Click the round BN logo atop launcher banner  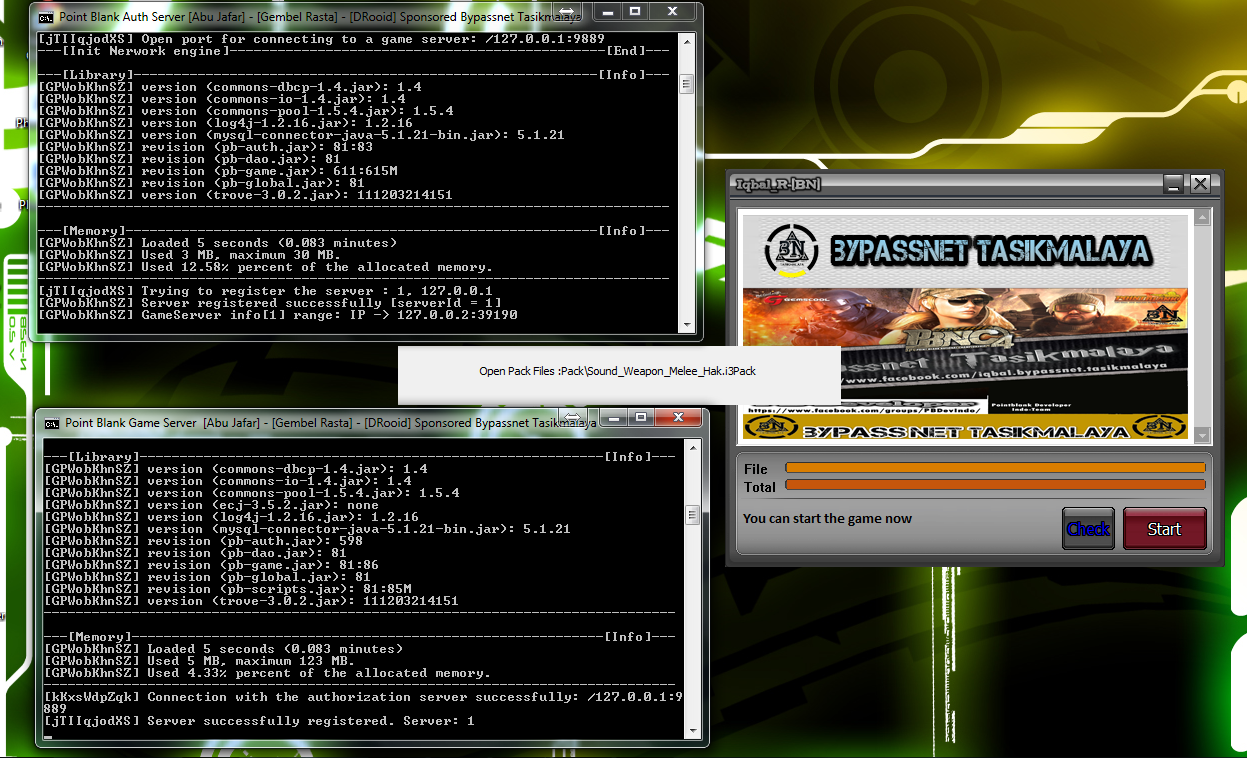(x=791, y=251)
